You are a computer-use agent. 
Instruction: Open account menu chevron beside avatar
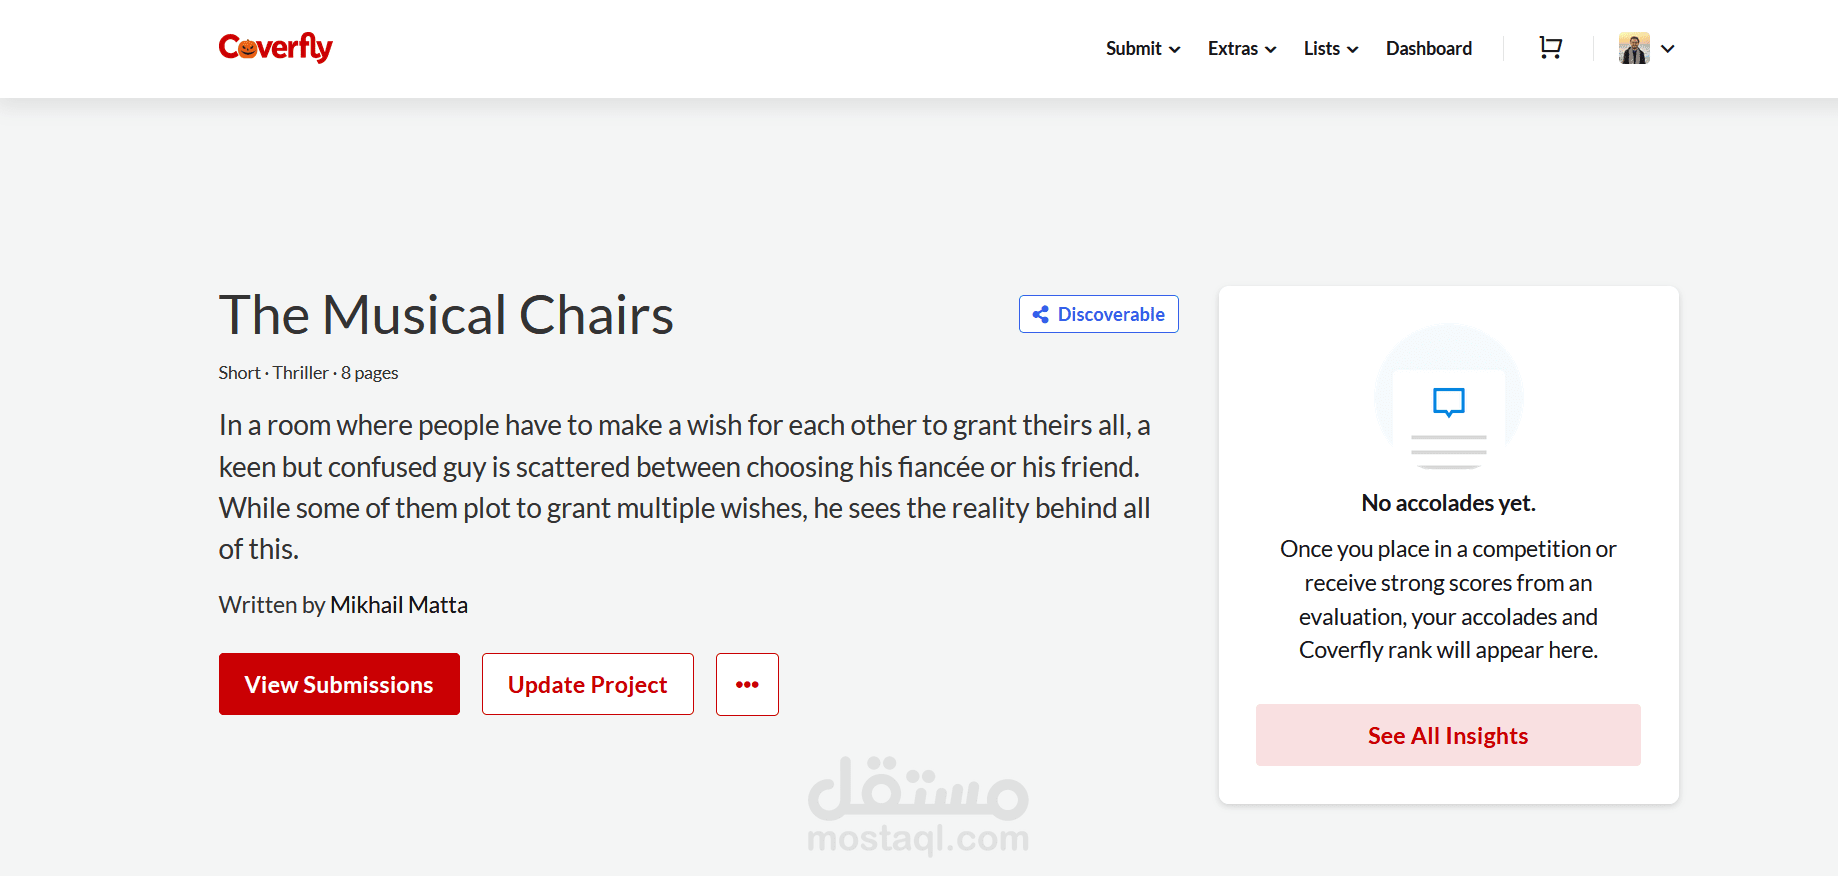click(x=1667, y=48)
